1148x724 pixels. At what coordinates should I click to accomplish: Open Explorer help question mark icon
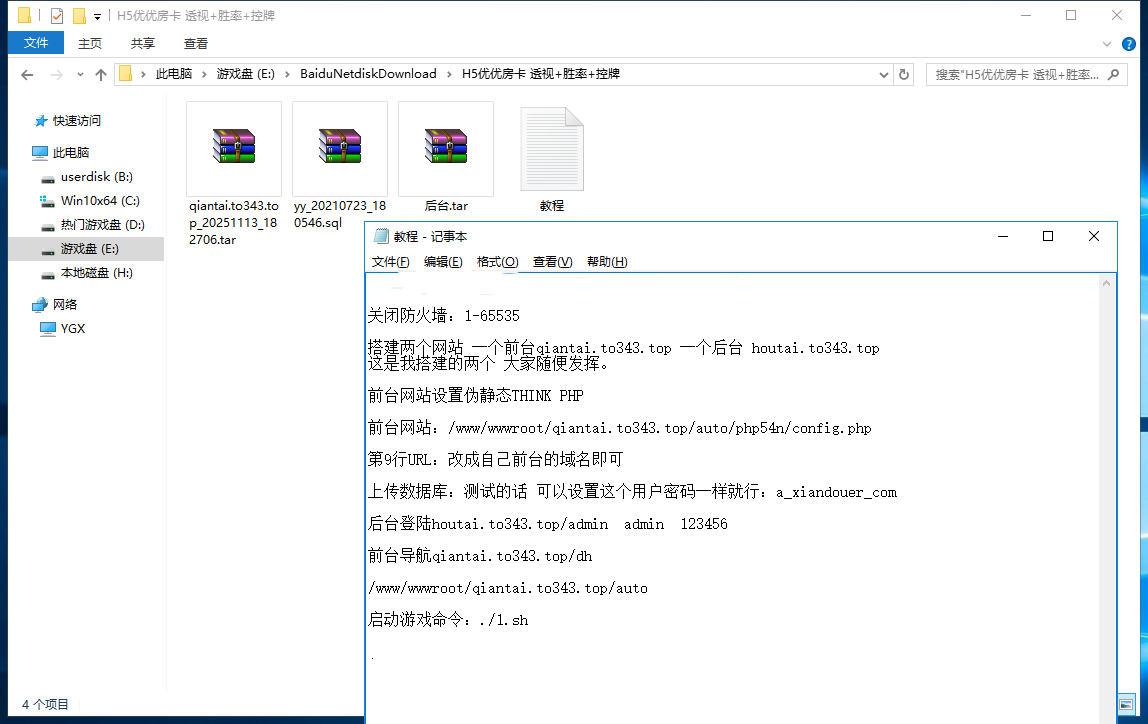(x=1129, y=44)
